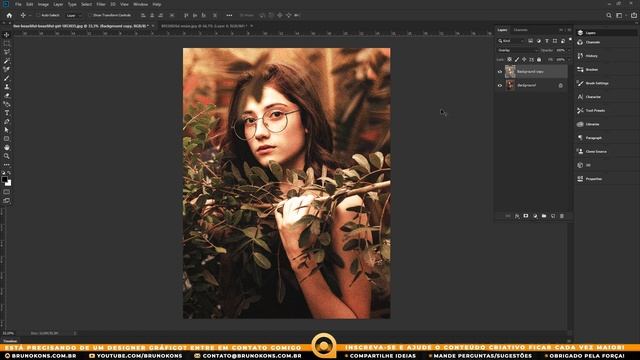The height and width of the screenshot is (360, 640).
Task: Open more align options three-dots button
Action: pyautogui.click(x=229, y=16)
